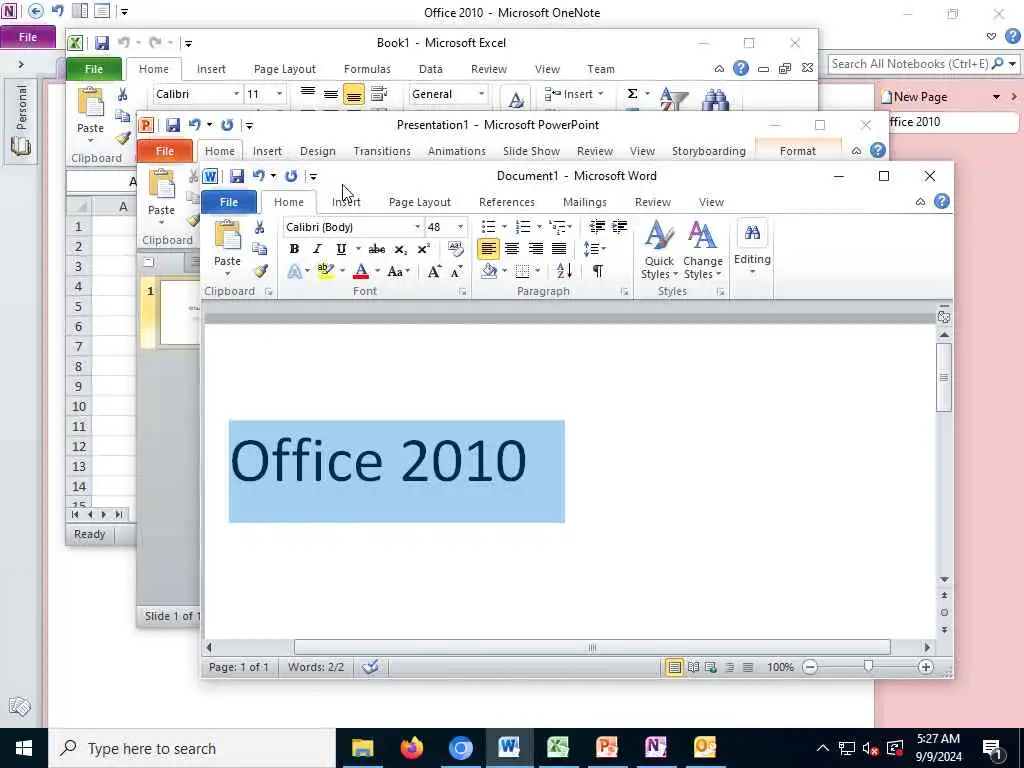1024x768 pixels.
Task: Toggle Center alignment in Word
Action: (x=512, y=249)
